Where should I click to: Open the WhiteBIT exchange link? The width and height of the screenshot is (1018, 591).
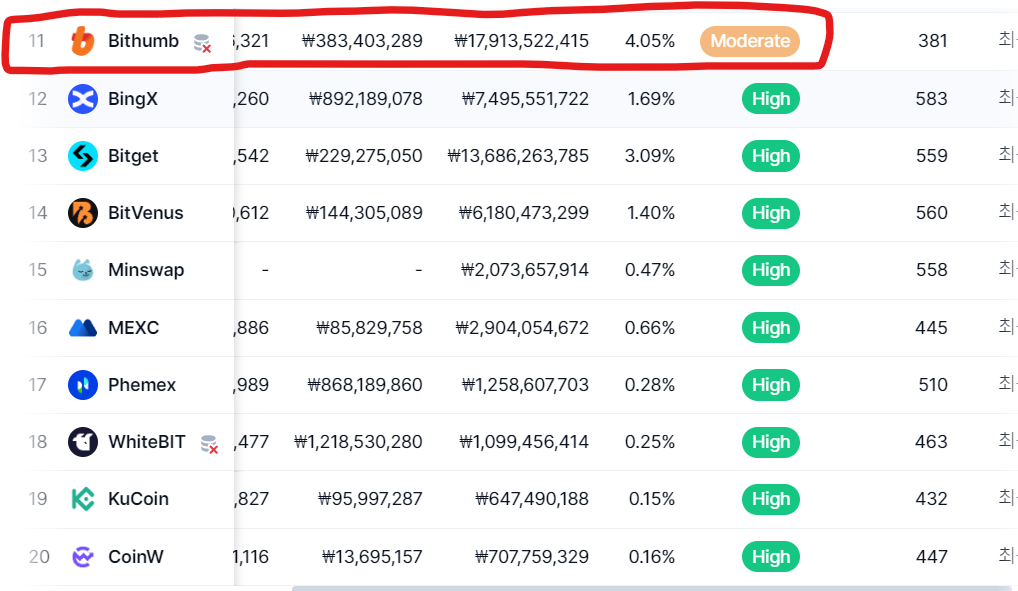[147, 442]
